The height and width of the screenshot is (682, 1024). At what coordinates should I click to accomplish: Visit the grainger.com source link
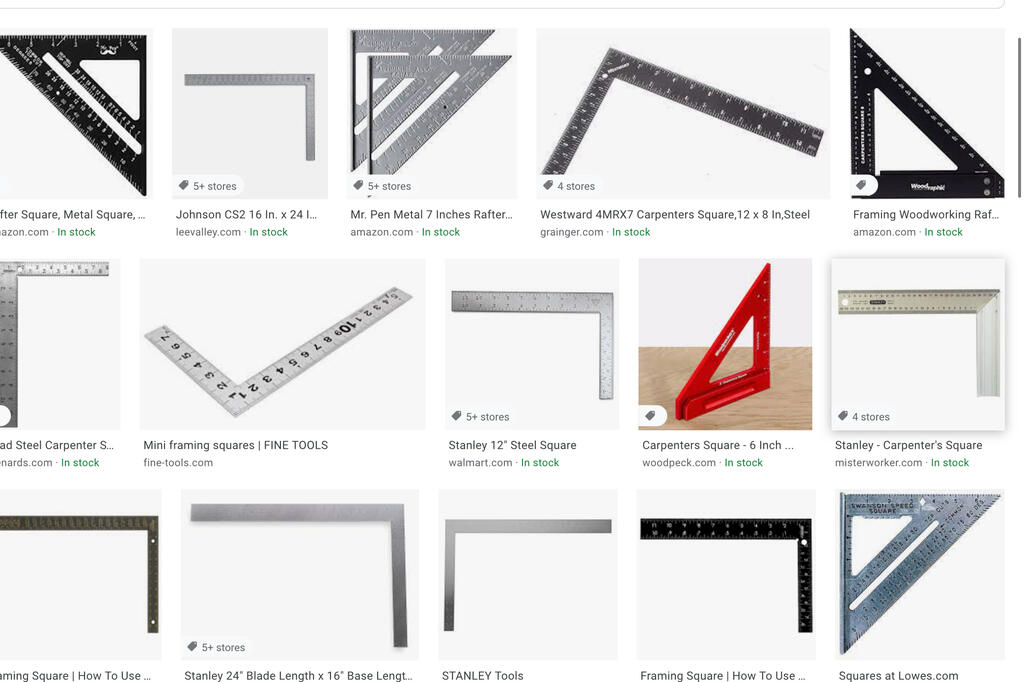pyautogui.click(x=571, y=232)
